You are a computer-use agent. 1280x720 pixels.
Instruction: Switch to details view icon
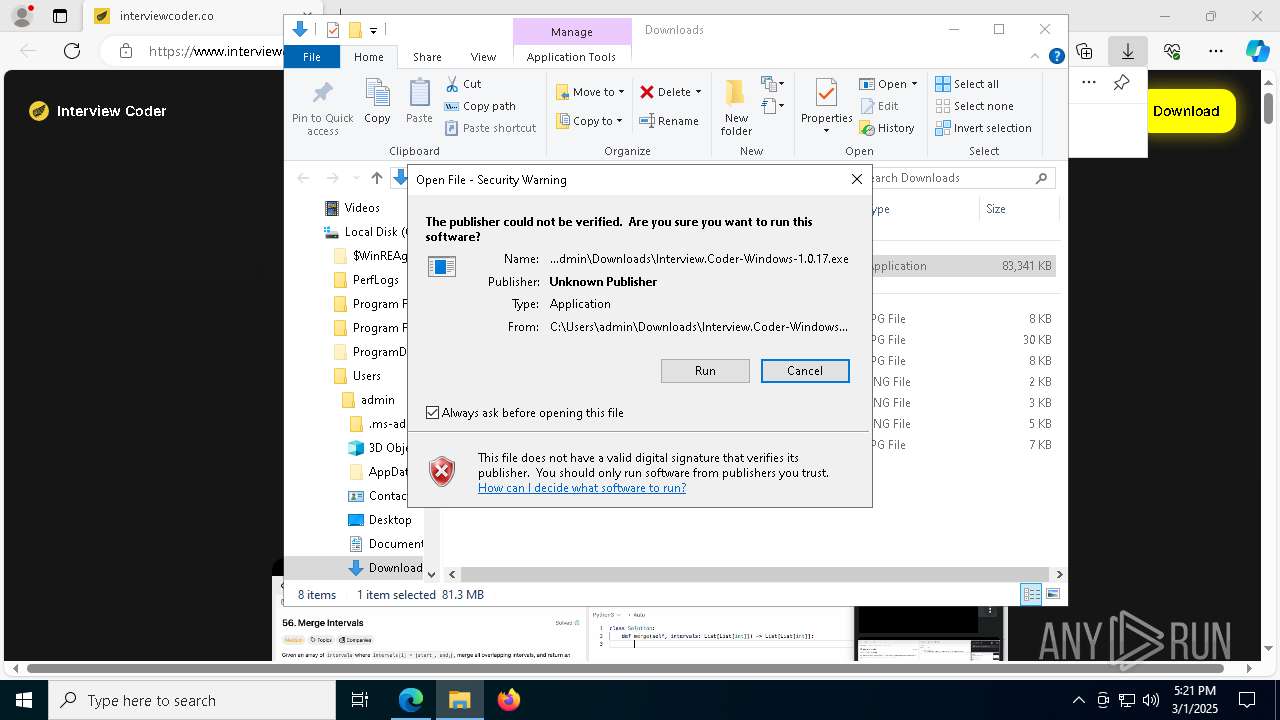pos(1031,595)
